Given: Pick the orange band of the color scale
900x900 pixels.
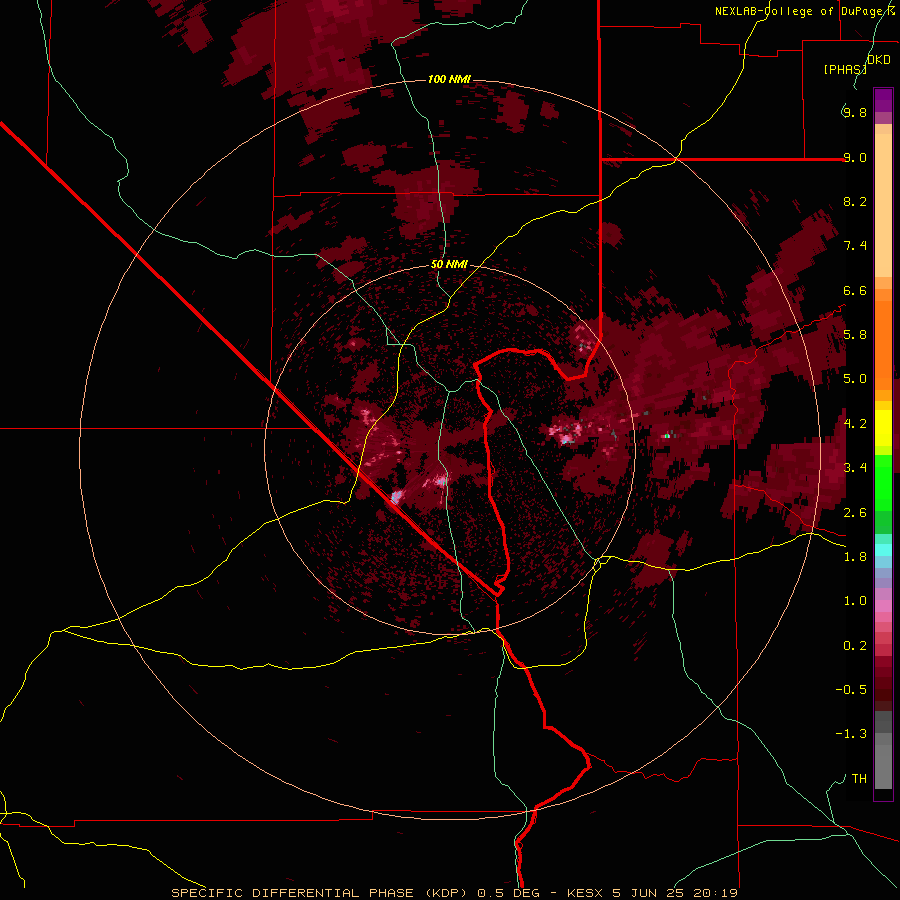Looking at the screenshot, I should coord(883,344).
